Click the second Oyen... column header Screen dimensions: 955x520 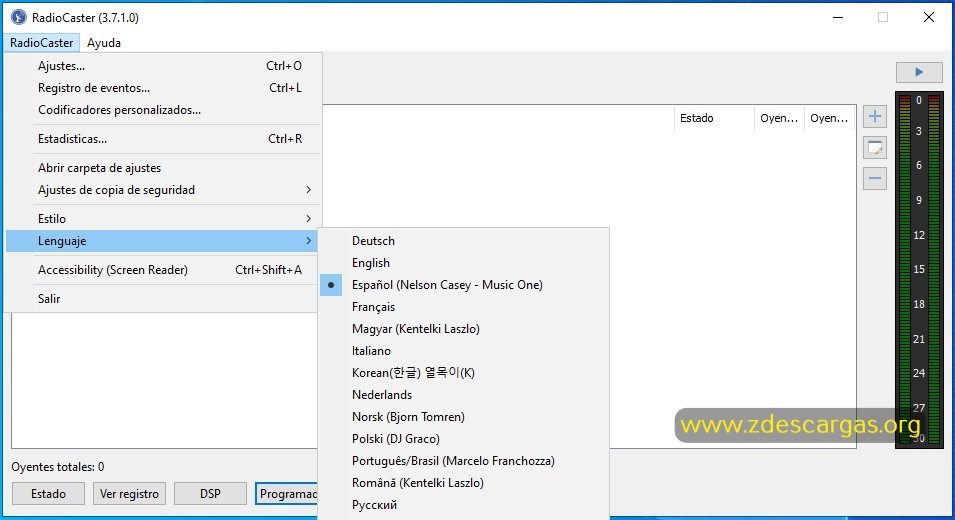point(829,118)
